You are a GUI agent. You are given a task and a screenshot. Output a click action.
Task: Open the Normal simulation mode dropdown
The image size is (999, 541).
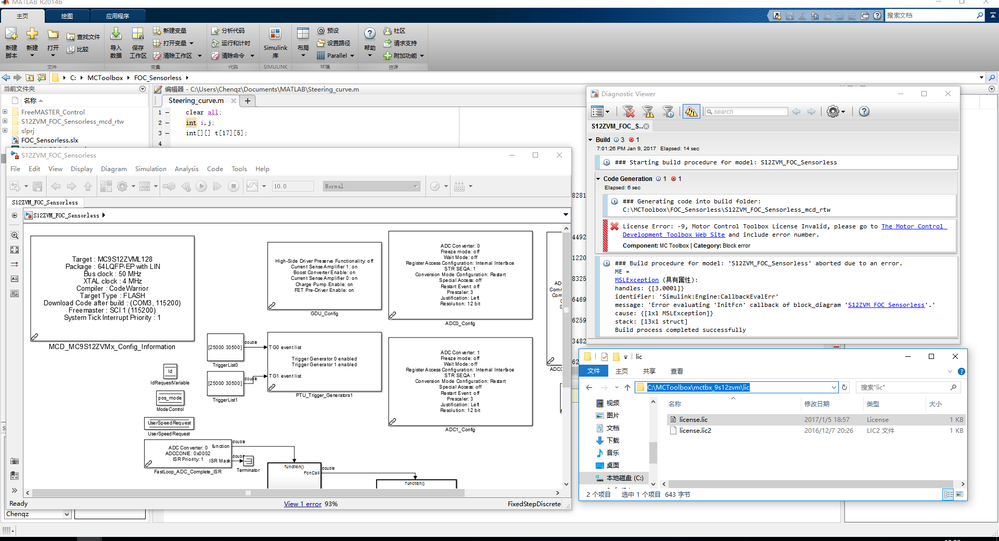coord(371,186)
